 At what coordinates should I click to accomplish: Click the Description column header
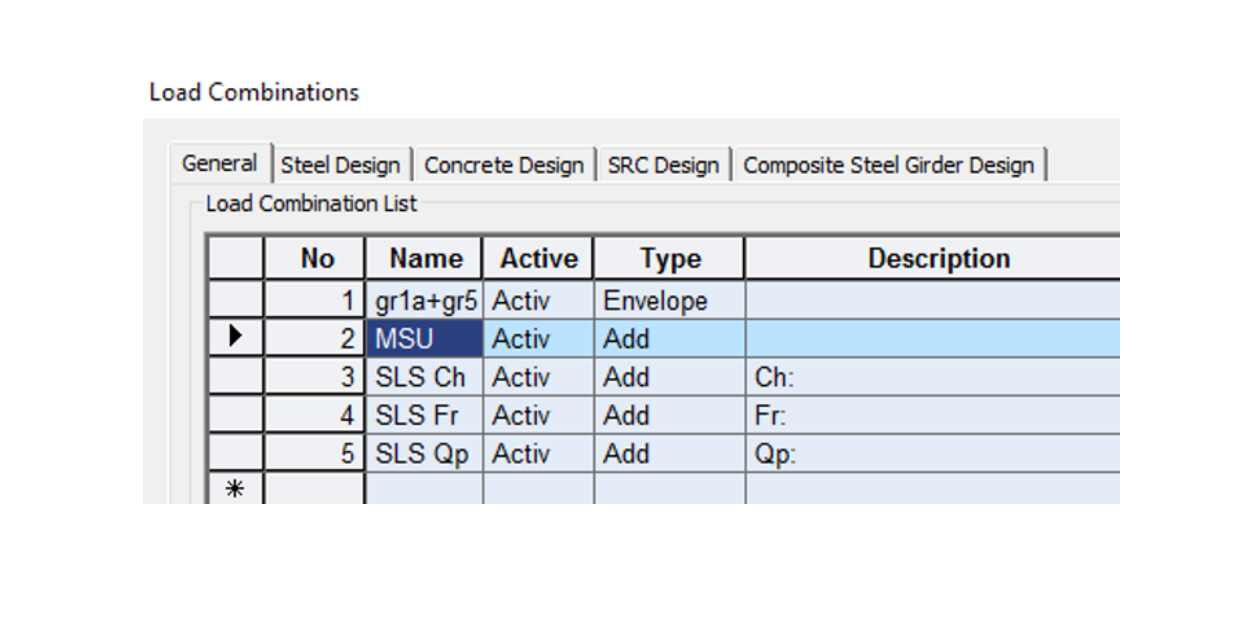(x=938, y=258)
